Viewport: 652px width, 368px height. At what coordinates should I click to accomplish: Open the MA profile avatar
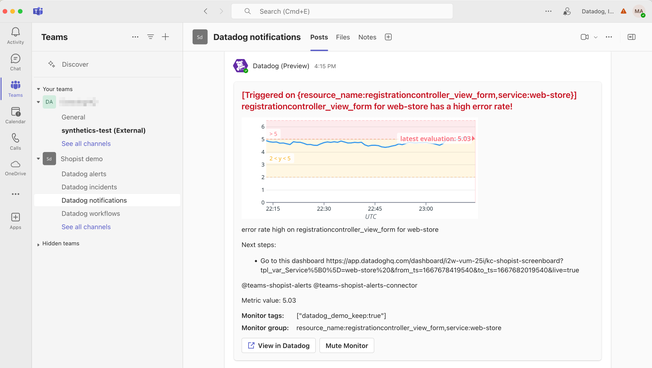[639, 11]
